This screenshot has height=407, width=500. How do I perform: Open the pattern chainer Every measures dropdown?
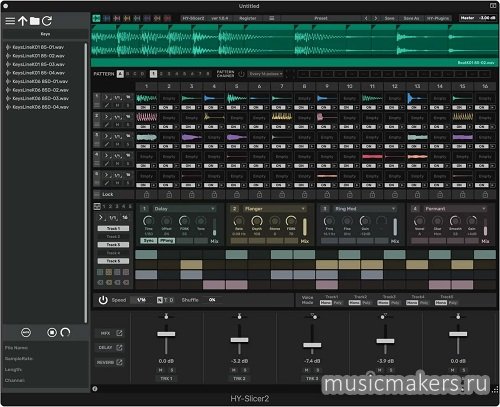(266, 74)
